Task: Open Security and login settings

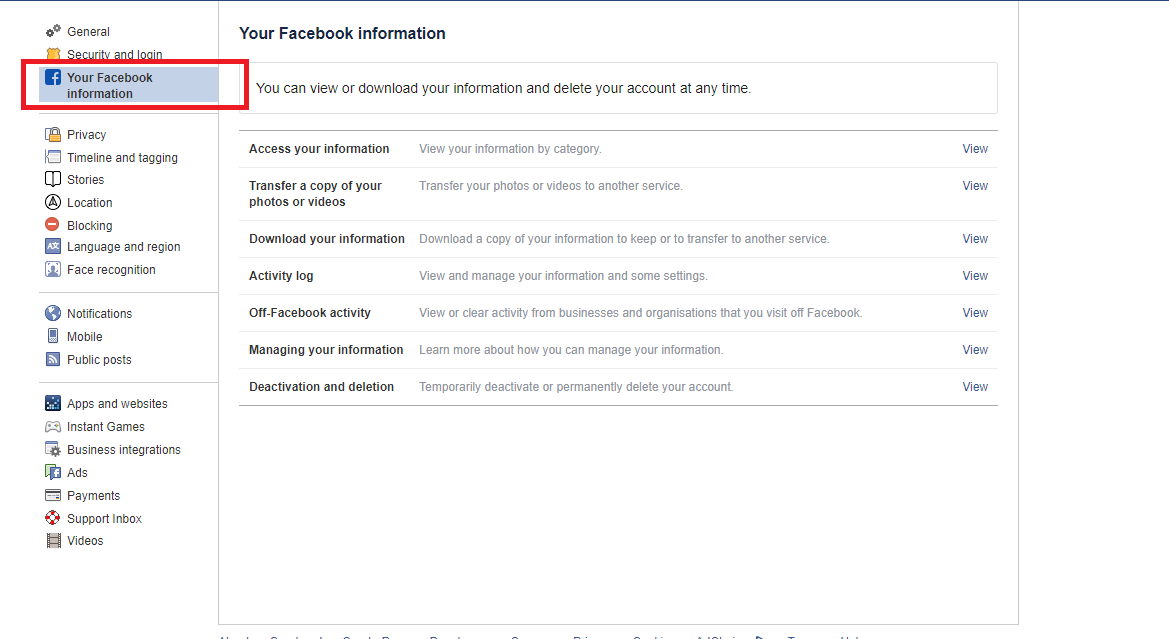Action: pos(114,55)
